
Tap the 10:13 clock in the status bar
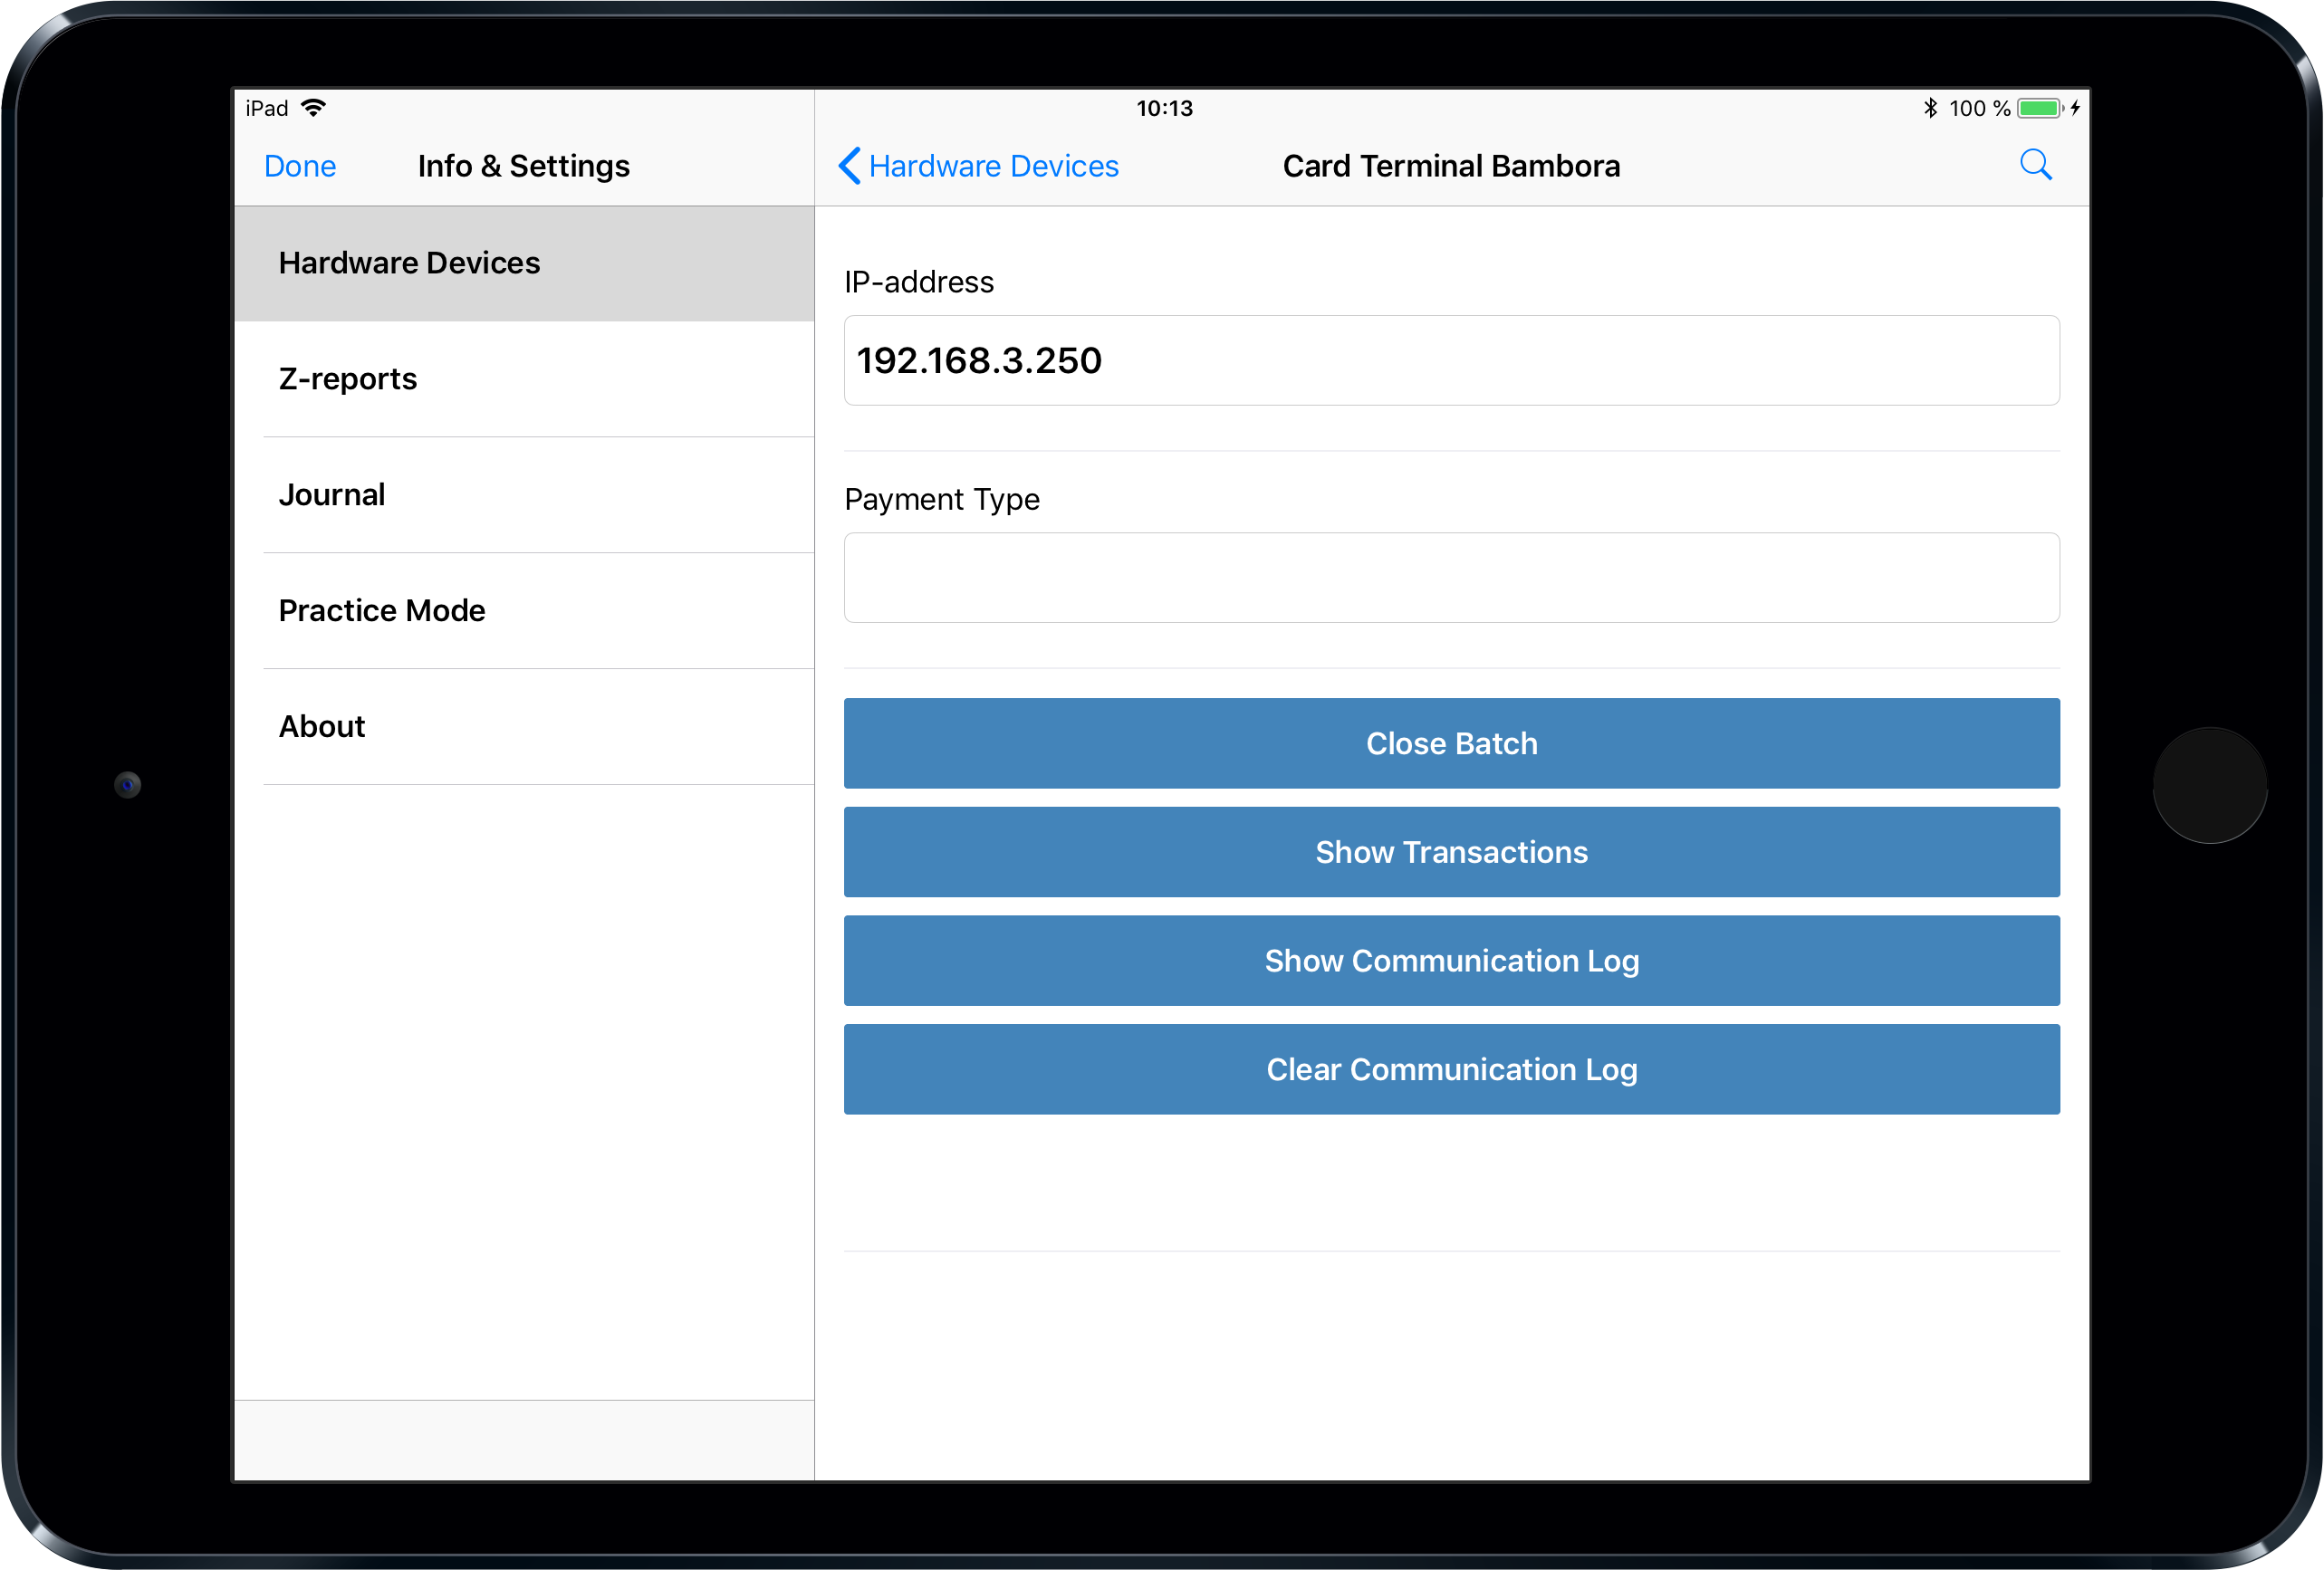click(x=1165, y=107)
